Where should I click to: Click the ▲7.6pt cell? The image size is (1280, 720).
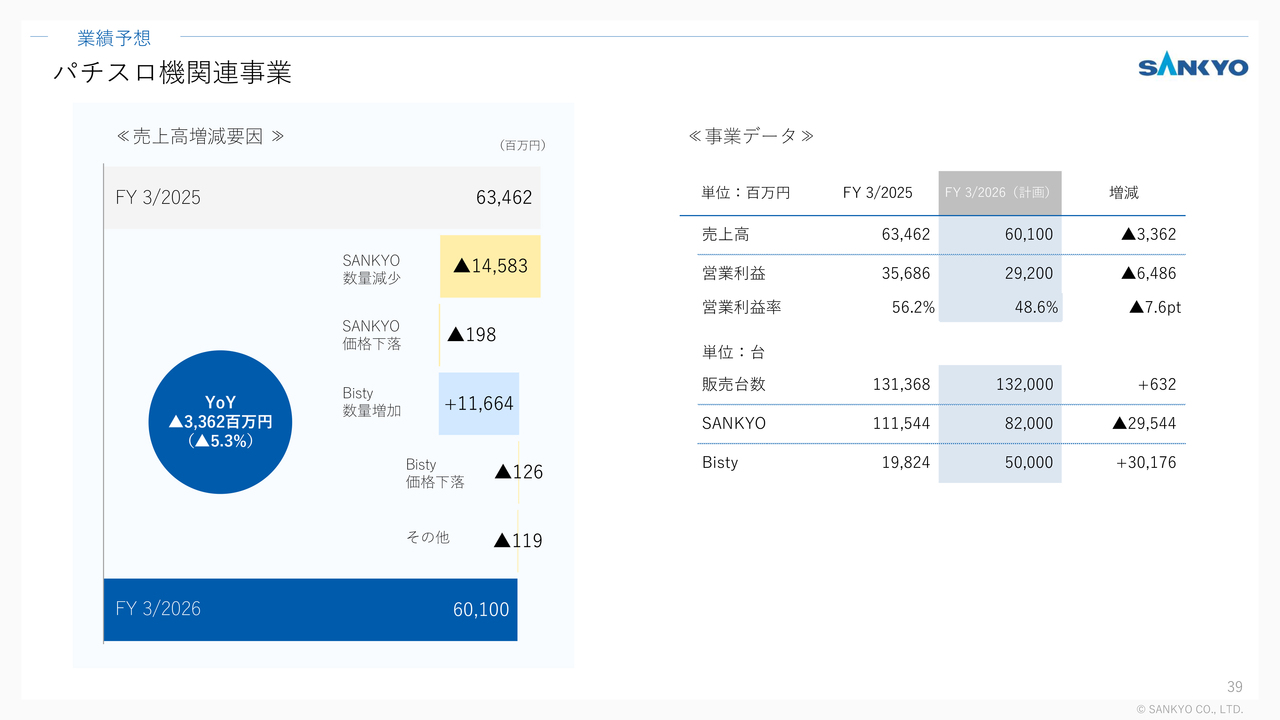[1155, 308]
